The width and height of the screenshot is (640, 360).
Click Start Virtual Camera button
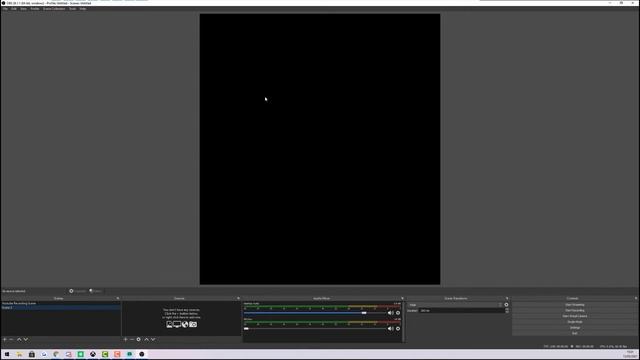(x=574, y=316)
